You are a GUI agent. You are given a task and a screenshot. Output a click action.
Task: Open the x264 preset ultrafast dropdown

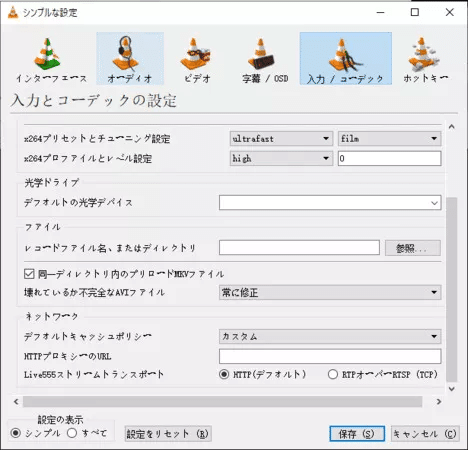[x=281, y=139]
